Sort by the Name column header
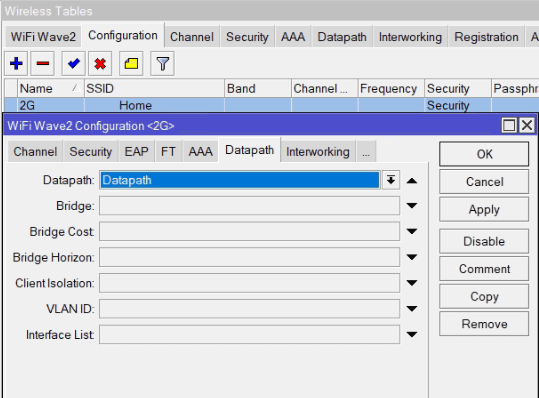This screenshot has width=539, height=398. click(51, 89)
